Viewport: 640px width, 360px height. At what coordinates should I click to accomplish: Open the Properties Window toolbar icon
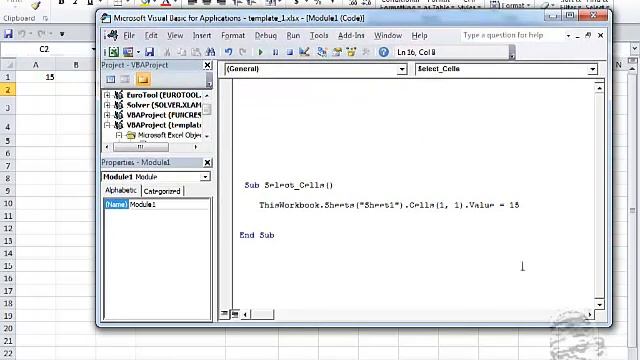[x=337, y=52]
